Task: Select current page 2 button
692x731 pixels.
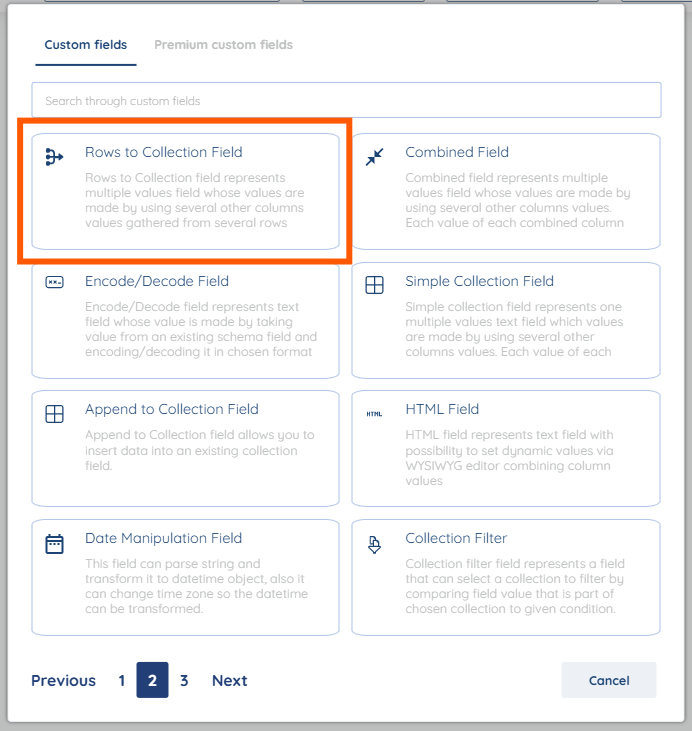Action: coord(152,680)
